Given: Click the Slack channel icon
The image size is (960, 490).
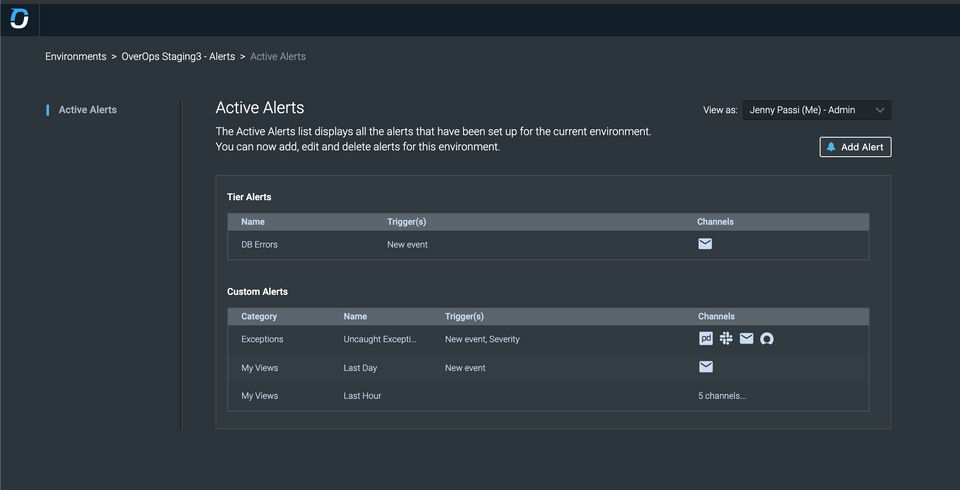Looking at the screenshot, I should pos(726,339).
